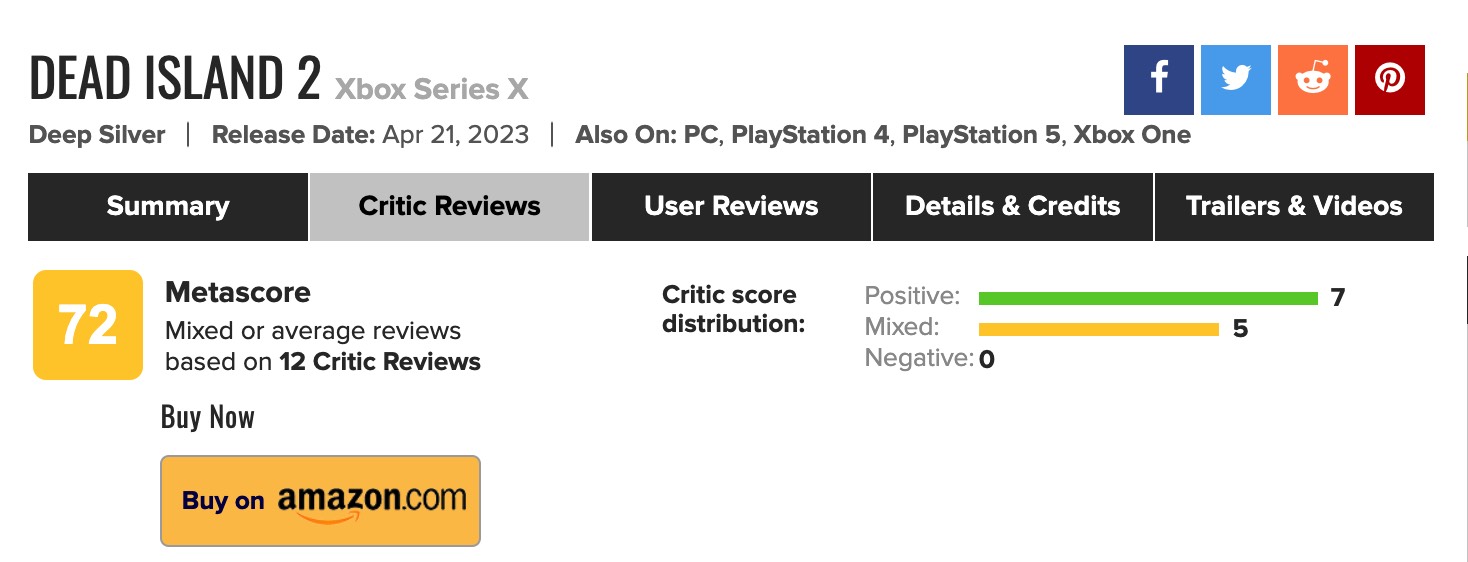Viewport: 1468px width, 562px height.
Task: Share page via Reddit icon
Action: (1312, 80)
